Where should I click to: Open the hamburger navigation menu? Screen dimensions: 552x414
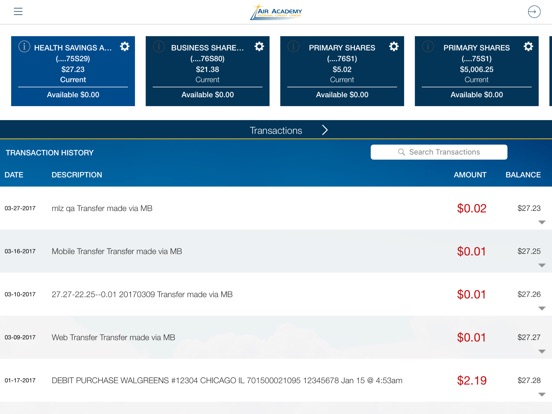pos(18,12)
